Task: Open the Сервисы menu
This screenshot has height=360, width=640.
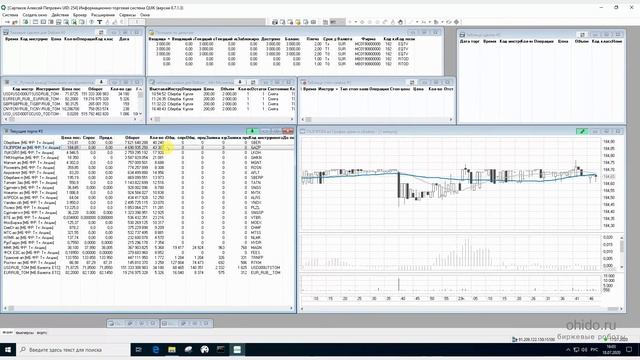Action: [127, 15]
